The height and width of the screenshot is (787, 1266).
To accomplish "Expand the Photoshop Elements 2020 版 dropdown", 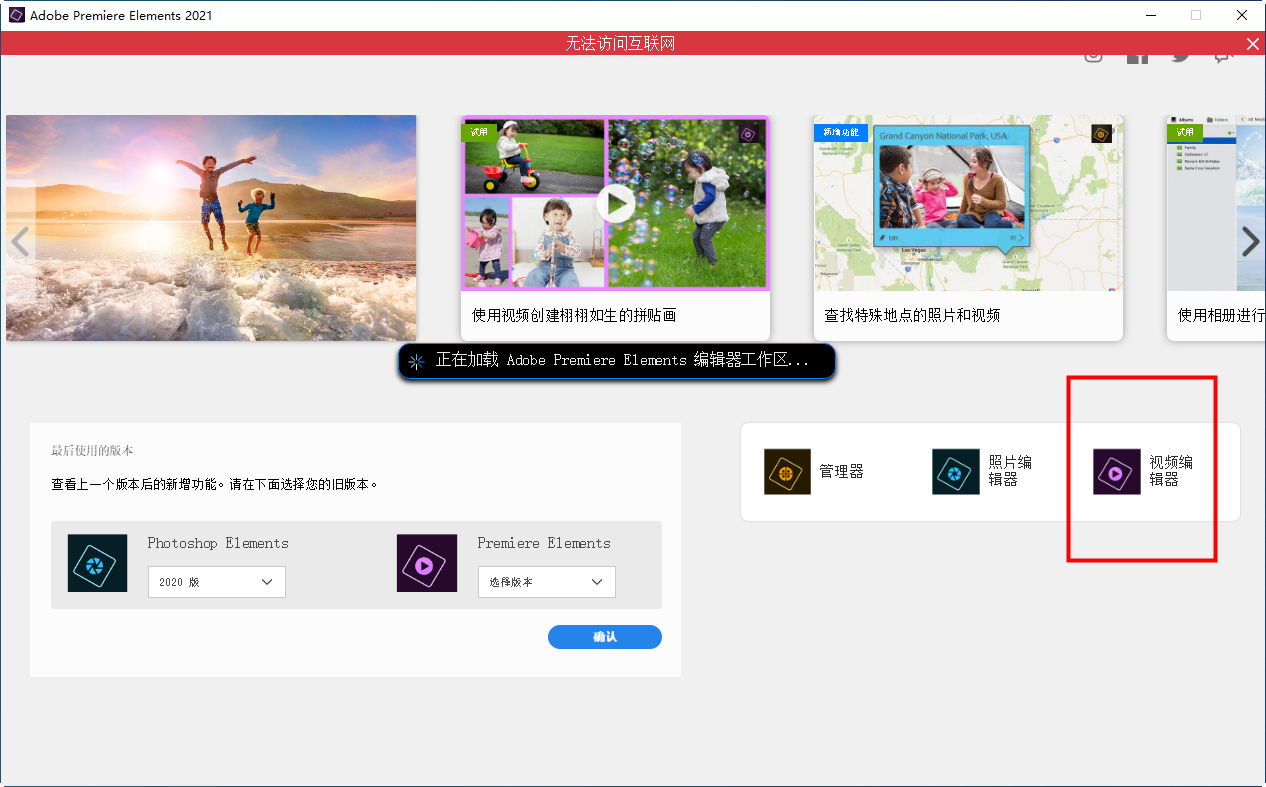I will point(217,582).
